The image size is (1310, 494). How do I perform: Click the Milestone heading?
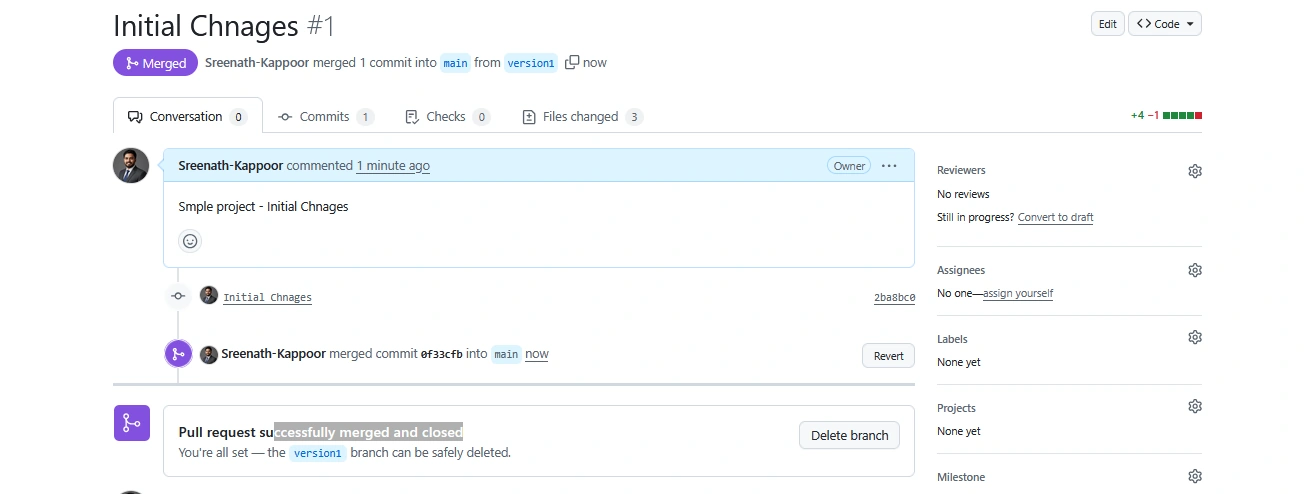pyautogui.click(x=961, y=477)
